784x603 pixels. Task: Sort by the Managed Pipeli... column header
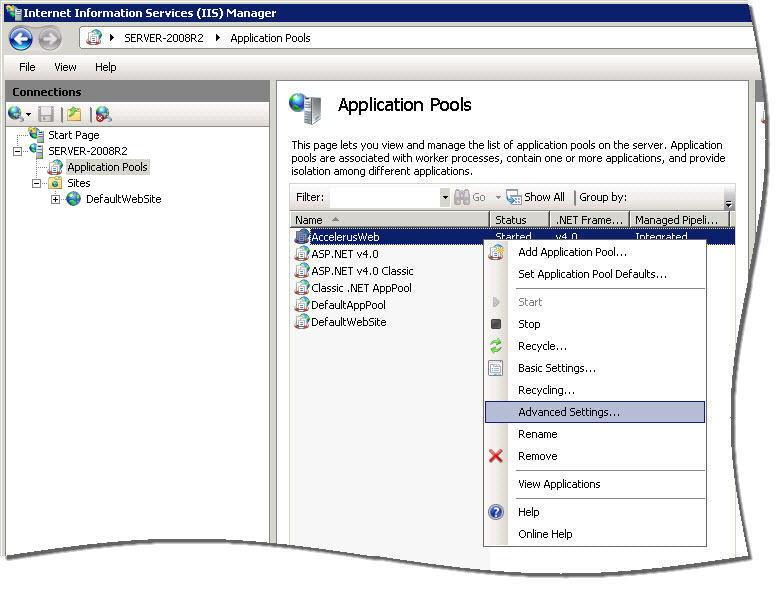680,220
